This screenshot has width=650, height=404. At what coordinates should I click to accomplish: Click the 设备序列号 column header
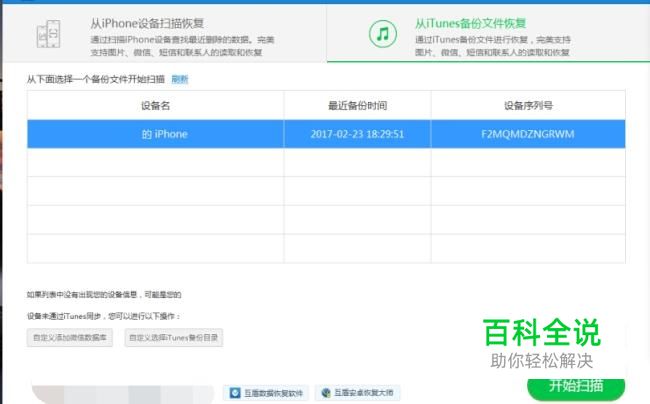pyautogui.click(x=528, y=106)
